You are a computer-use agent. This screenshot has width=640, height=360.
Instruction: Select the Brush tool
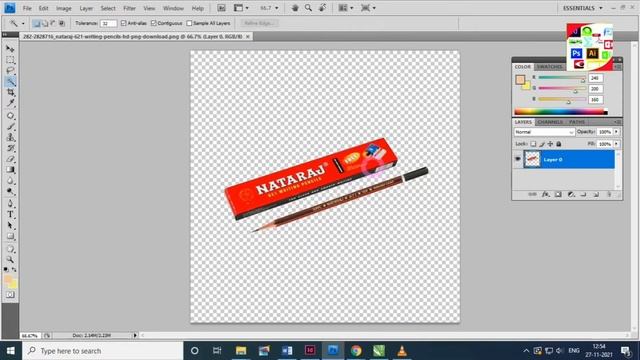click(x=10, y=127)
